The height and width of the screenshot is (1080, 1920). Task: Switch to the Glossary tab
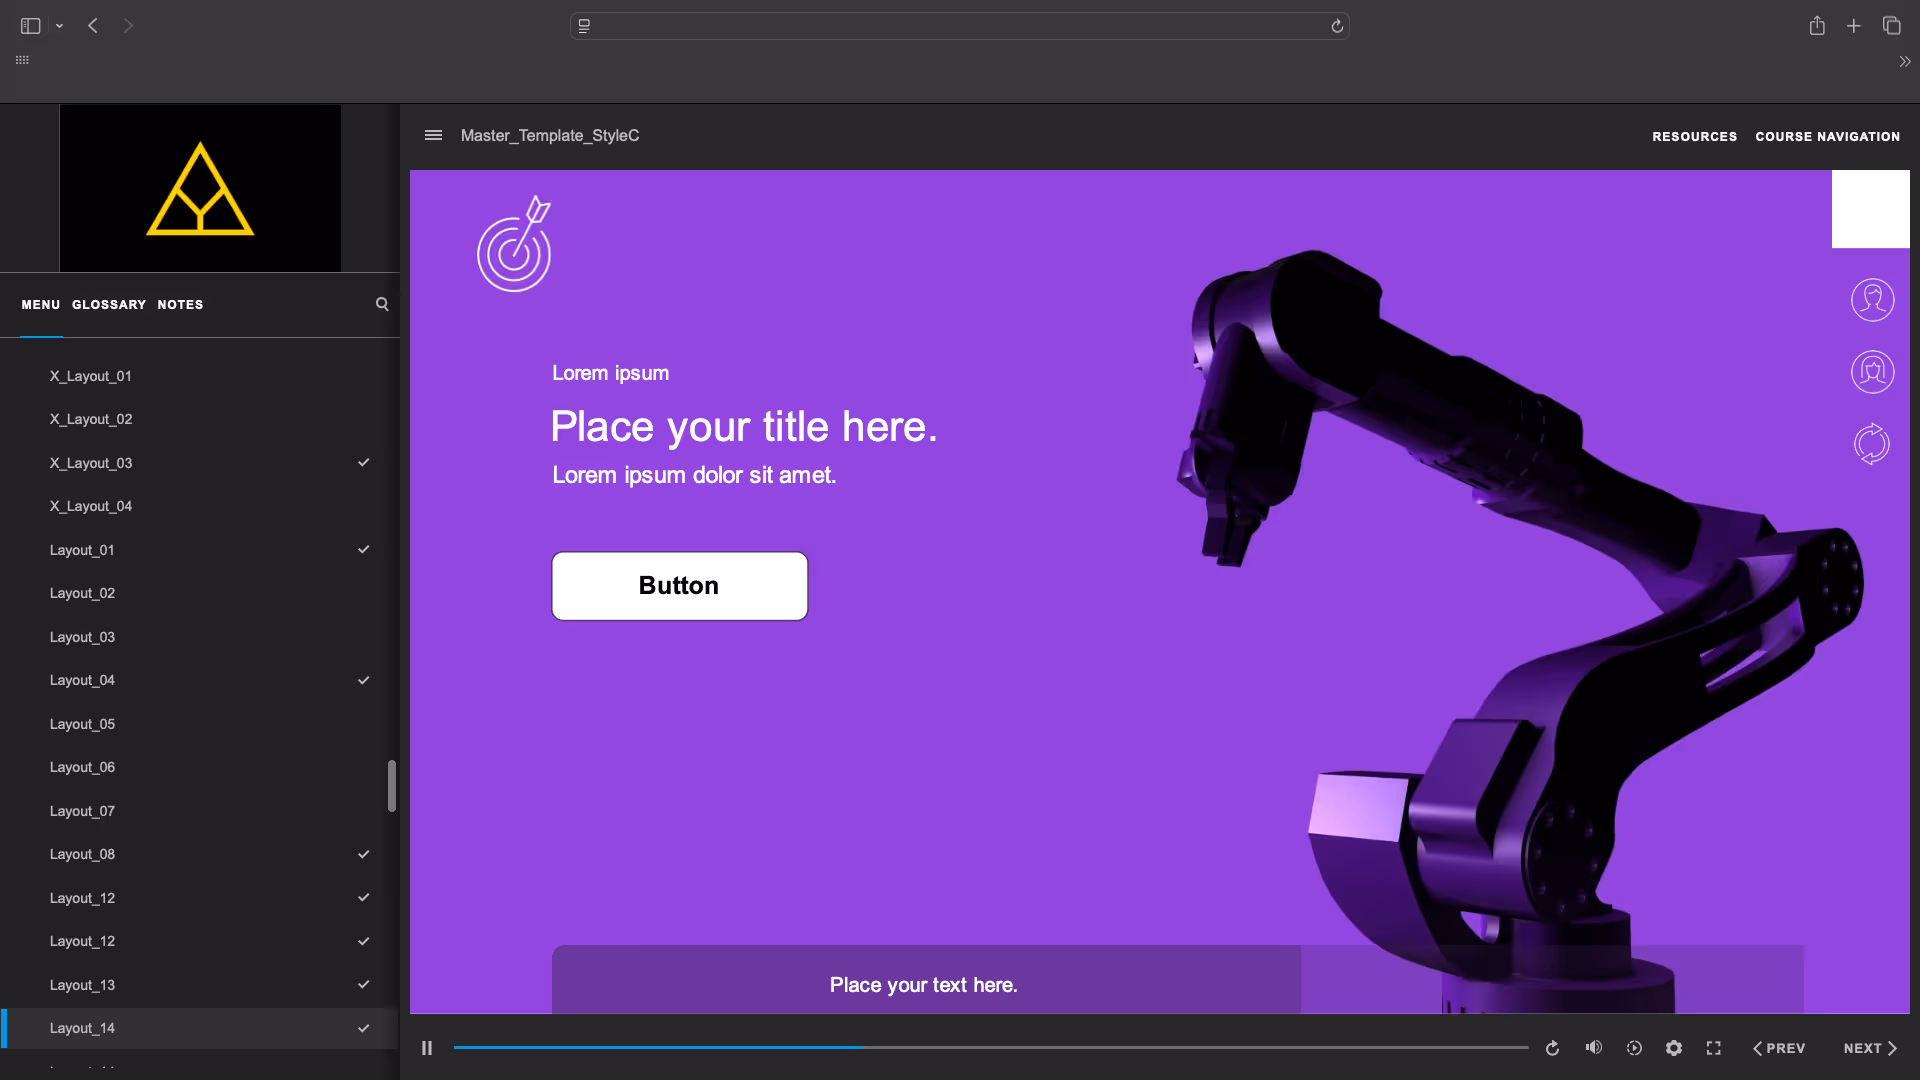[109, 305]
